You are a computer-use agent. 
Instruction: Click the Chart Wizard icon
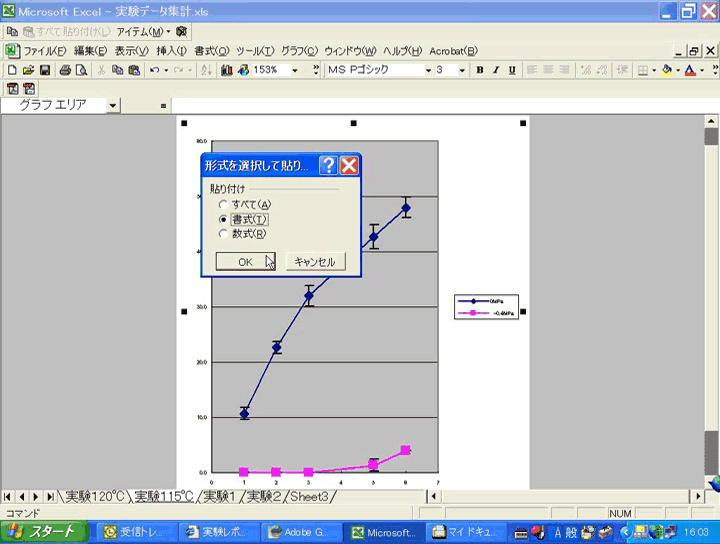(226, 70)
